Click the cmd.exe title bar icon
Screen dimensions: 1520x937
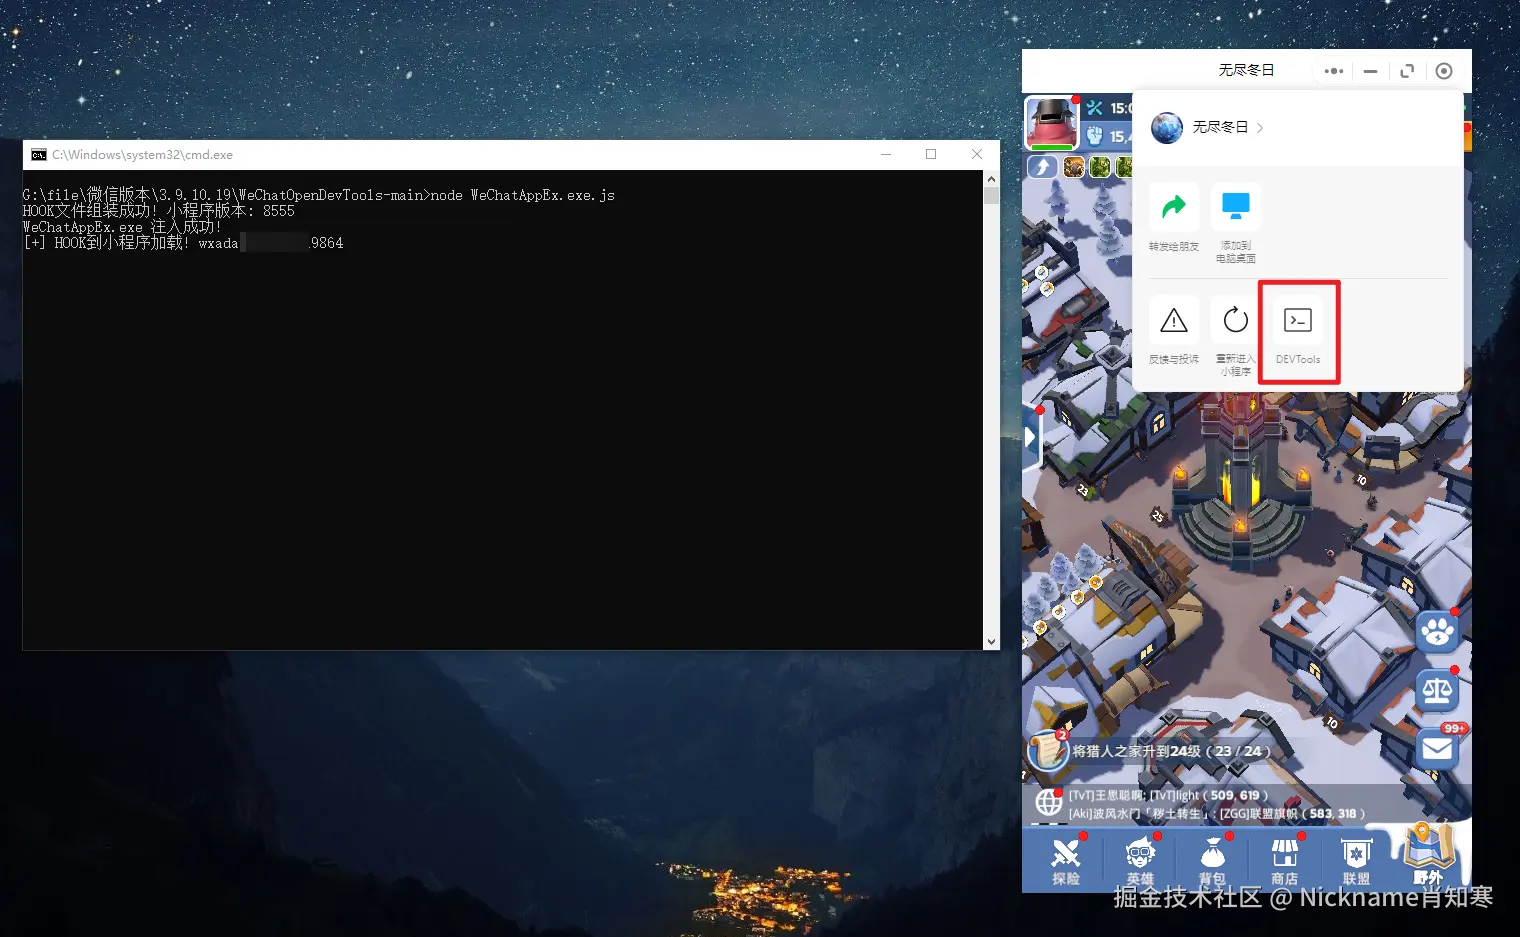pos(39,155)
